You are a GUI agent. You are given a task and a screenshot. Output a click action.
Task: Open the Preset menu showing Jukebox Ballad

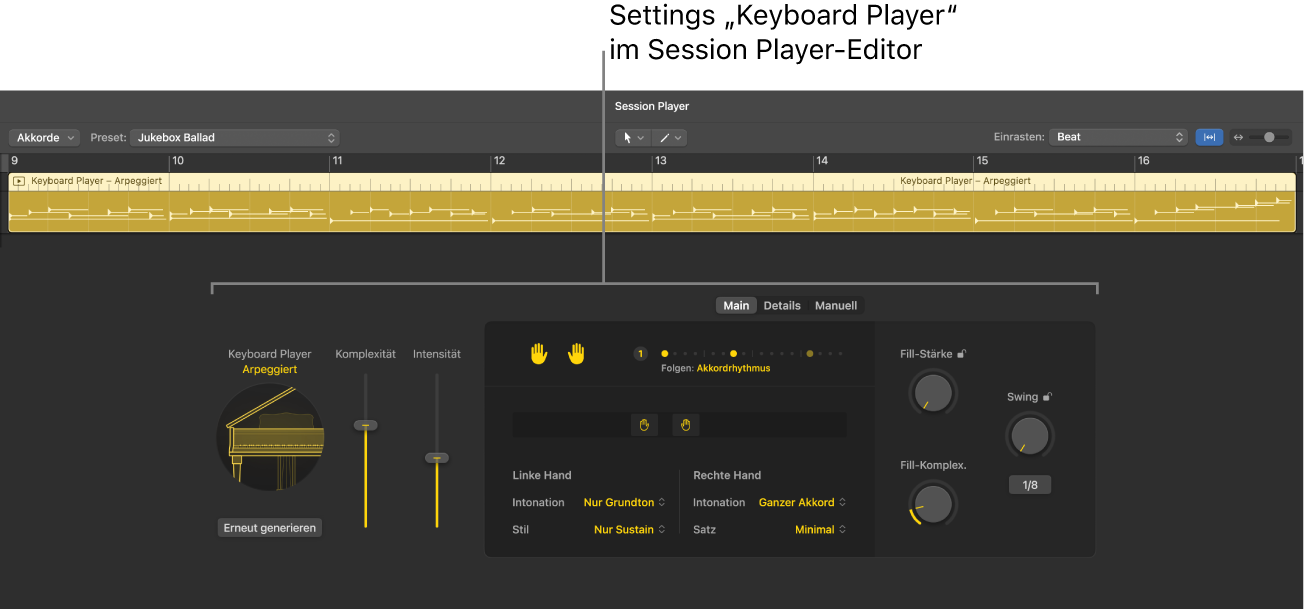click(x=234, y=137)
